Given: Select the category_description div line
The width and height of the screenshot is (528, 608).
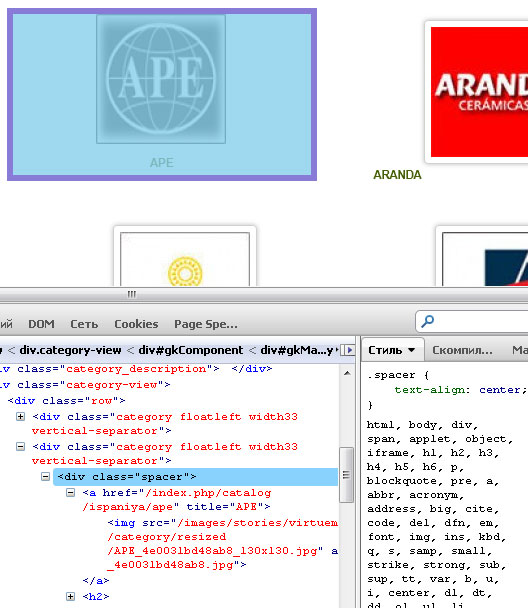Looking at the screenshot, I should 136,369.
